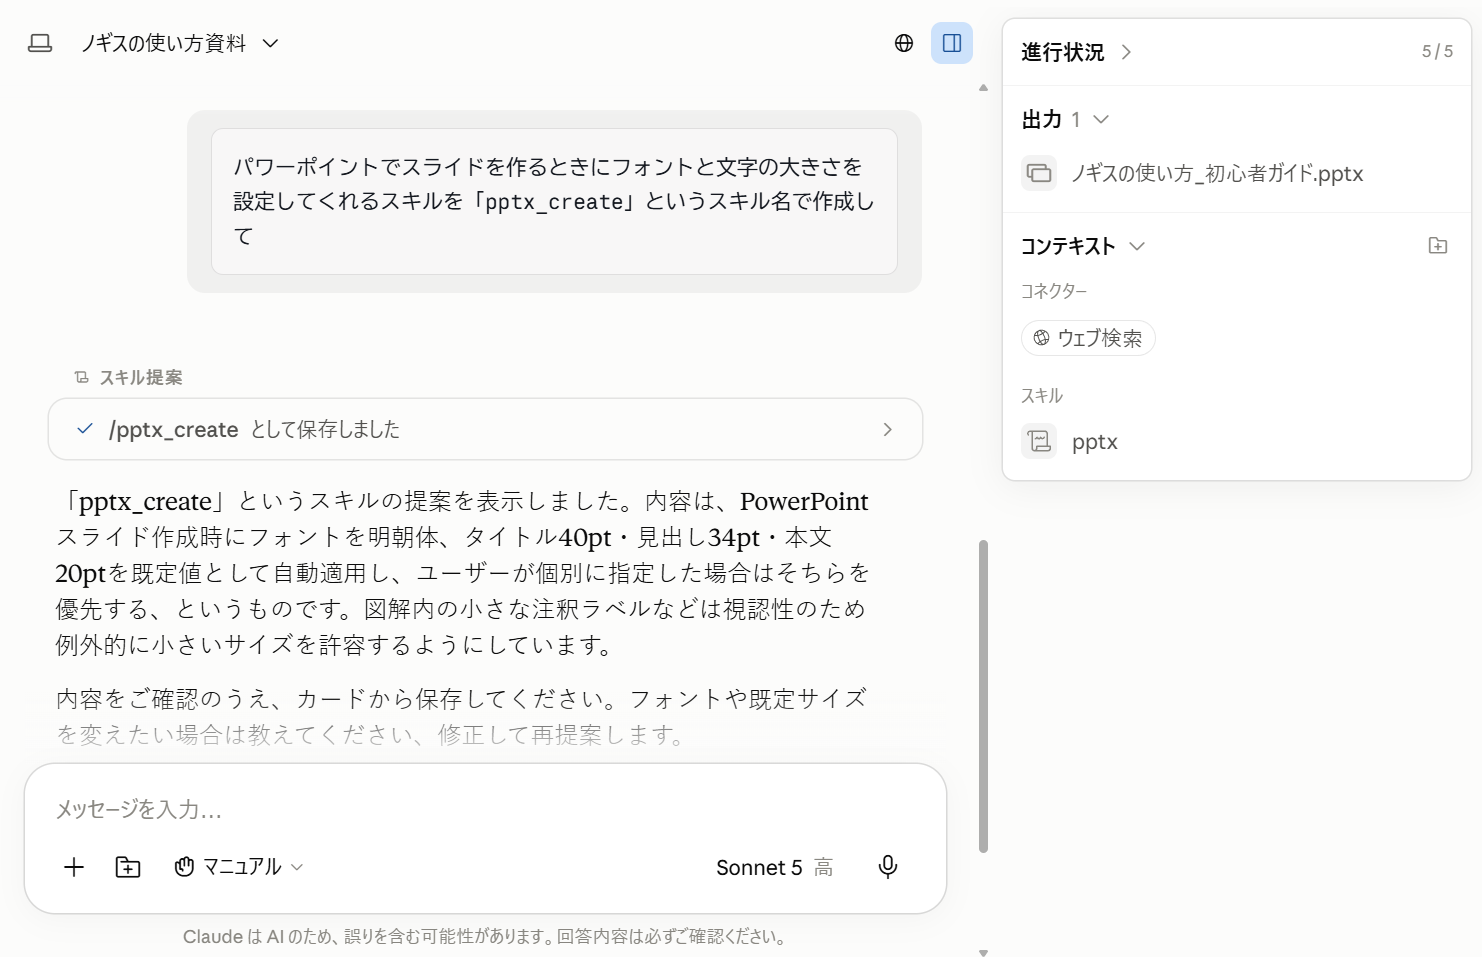Click the laptop icon beside the conversation title
Screen dimensions: 1482x957
click(x=40, y=43)
